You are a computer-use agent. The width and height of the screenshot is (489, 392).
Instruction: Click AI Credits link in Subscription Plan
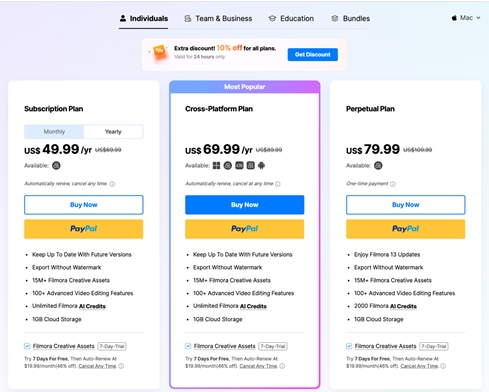pos(92,306)
